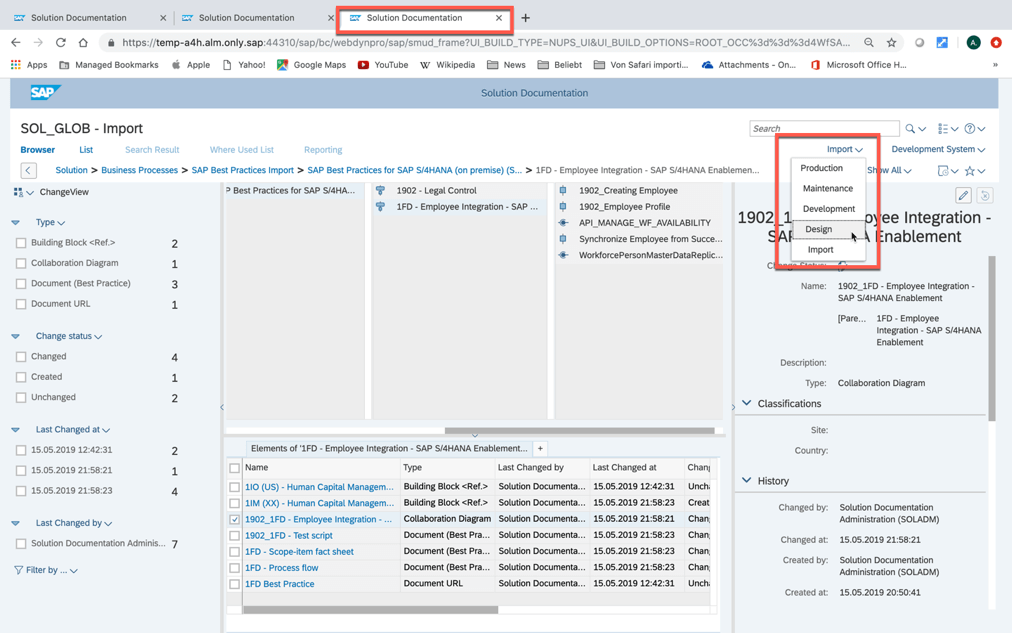Click icon beside 1902 - Legal Control
The image size is (1012, 633).
click(380, 190)
